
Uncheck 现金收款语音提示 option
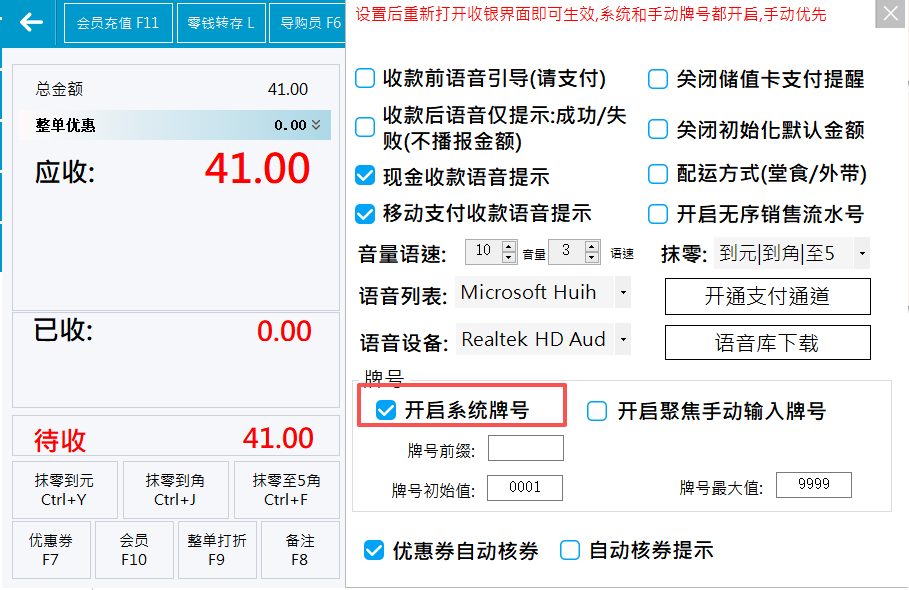point(366,177)
